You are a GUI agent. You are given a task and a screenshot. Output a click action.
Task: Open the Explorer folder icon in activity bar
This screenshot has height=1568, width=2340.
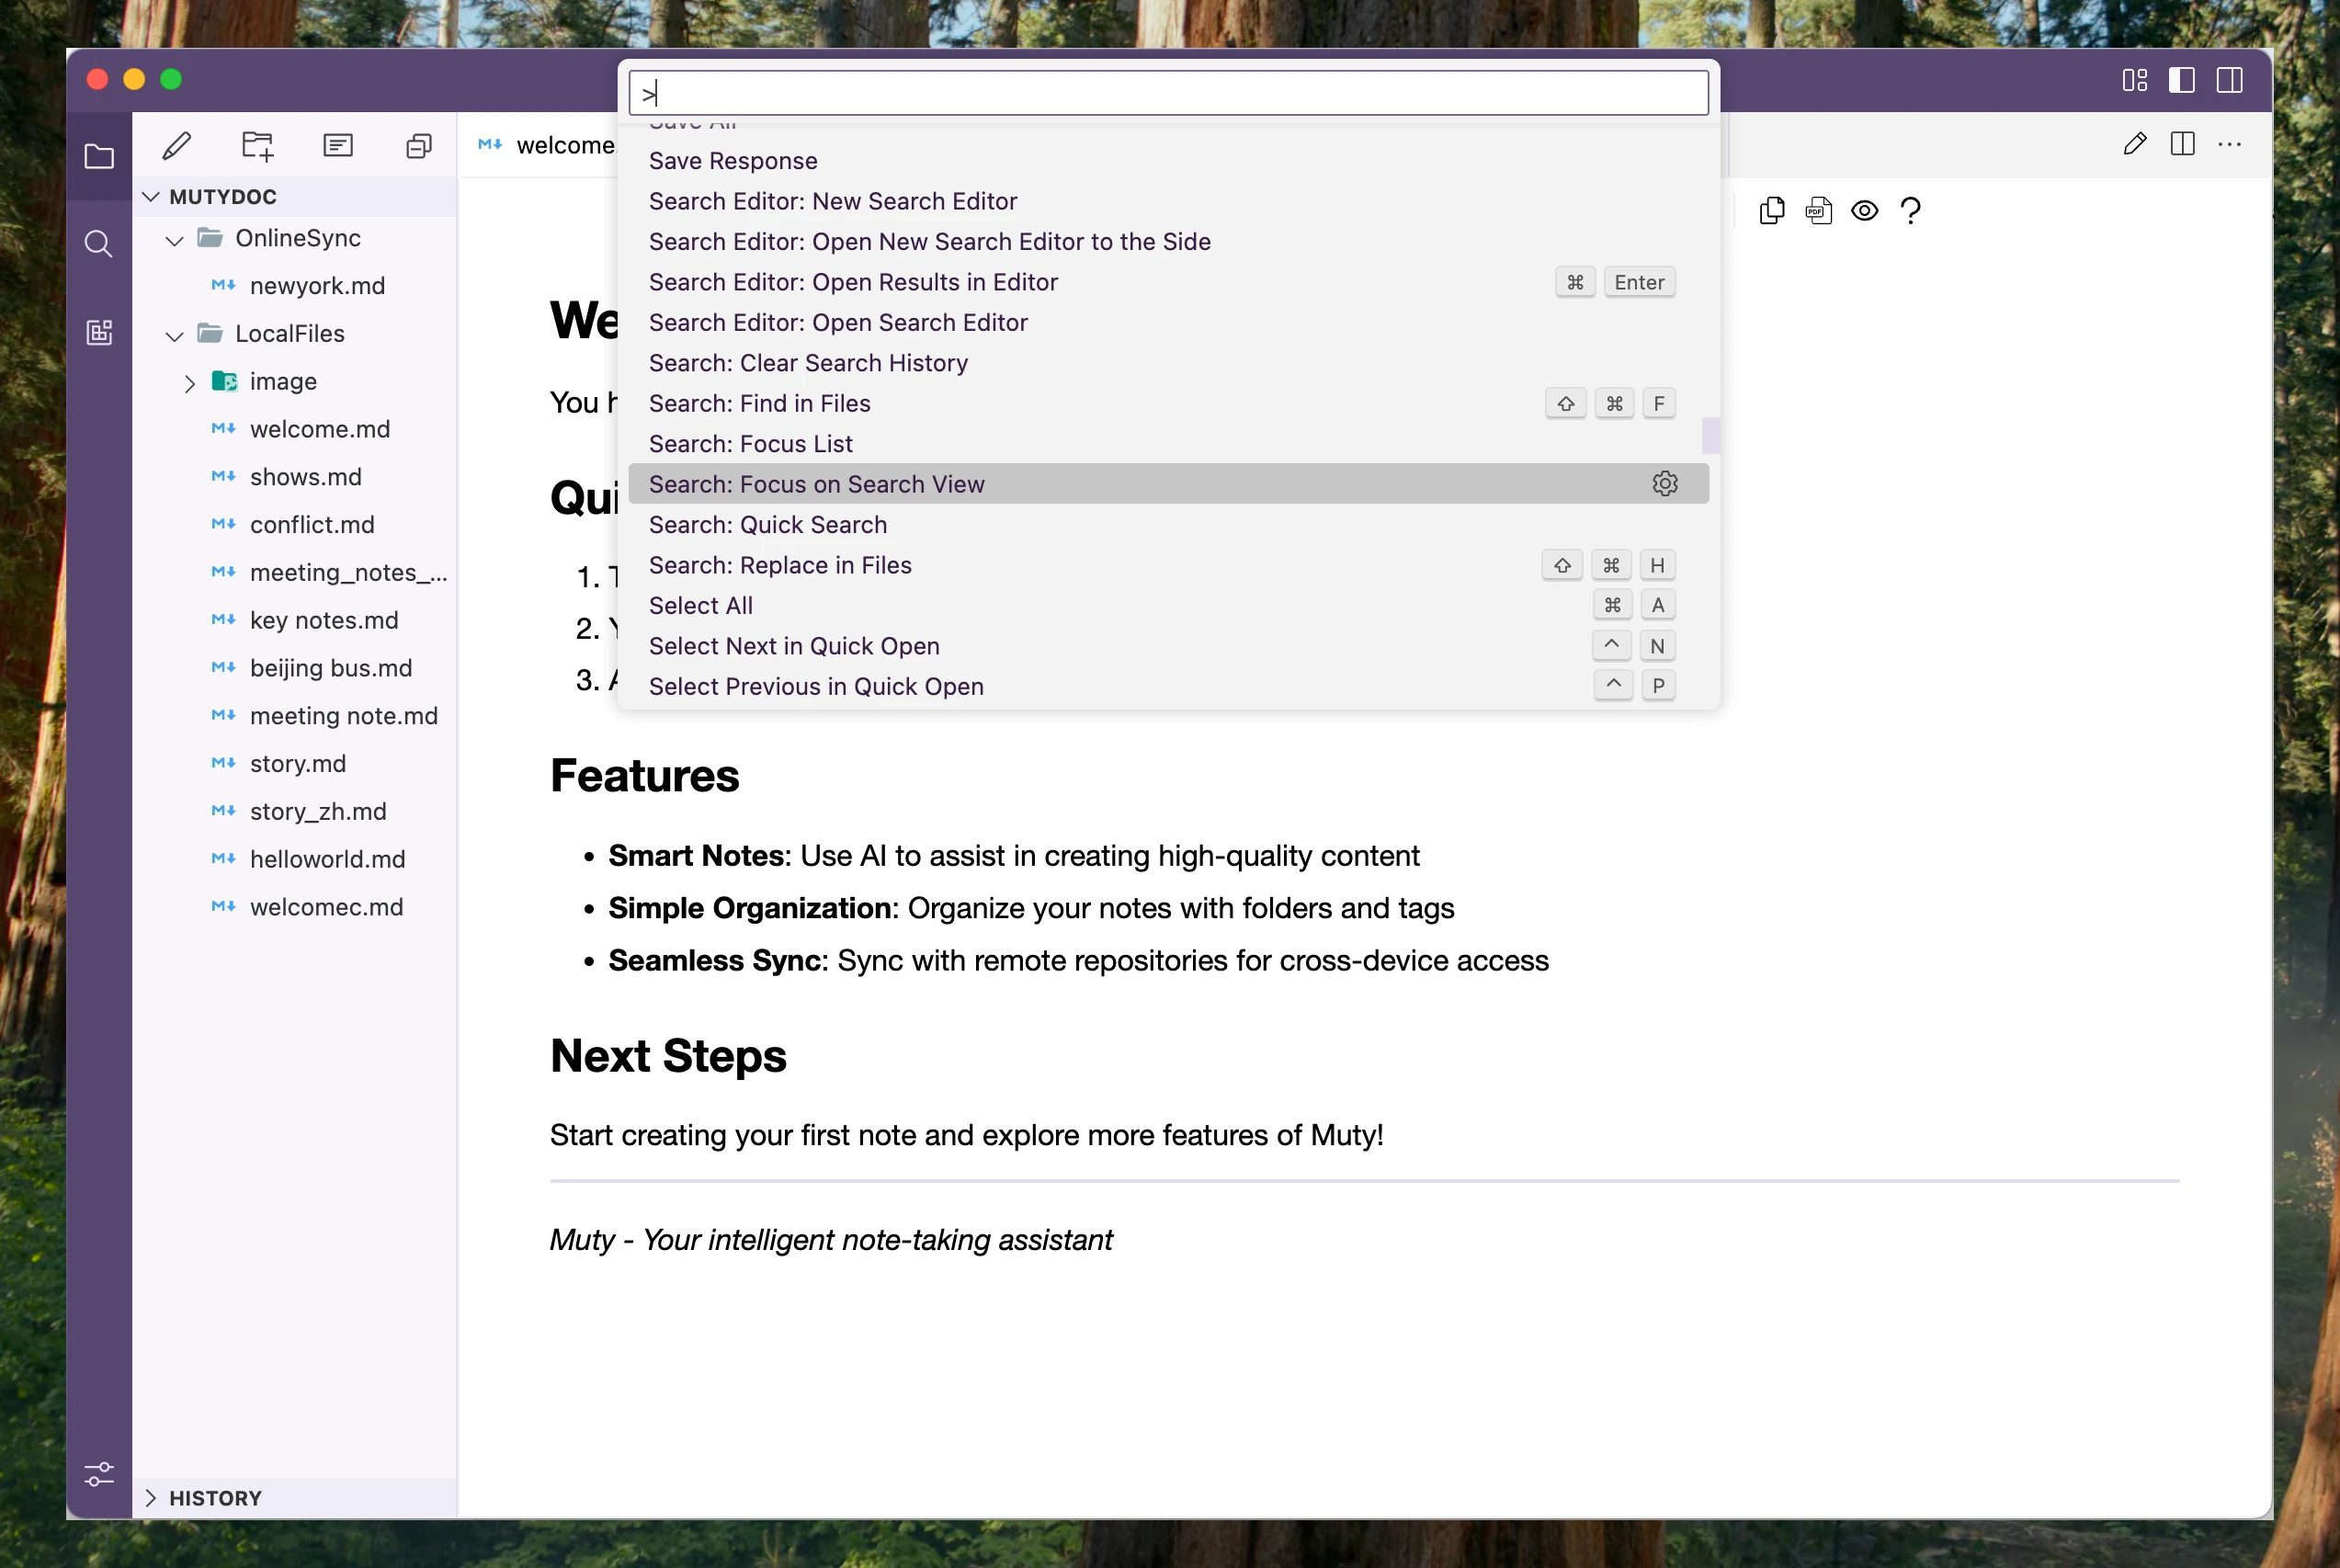pyautogui.click(x=99, y=157)
